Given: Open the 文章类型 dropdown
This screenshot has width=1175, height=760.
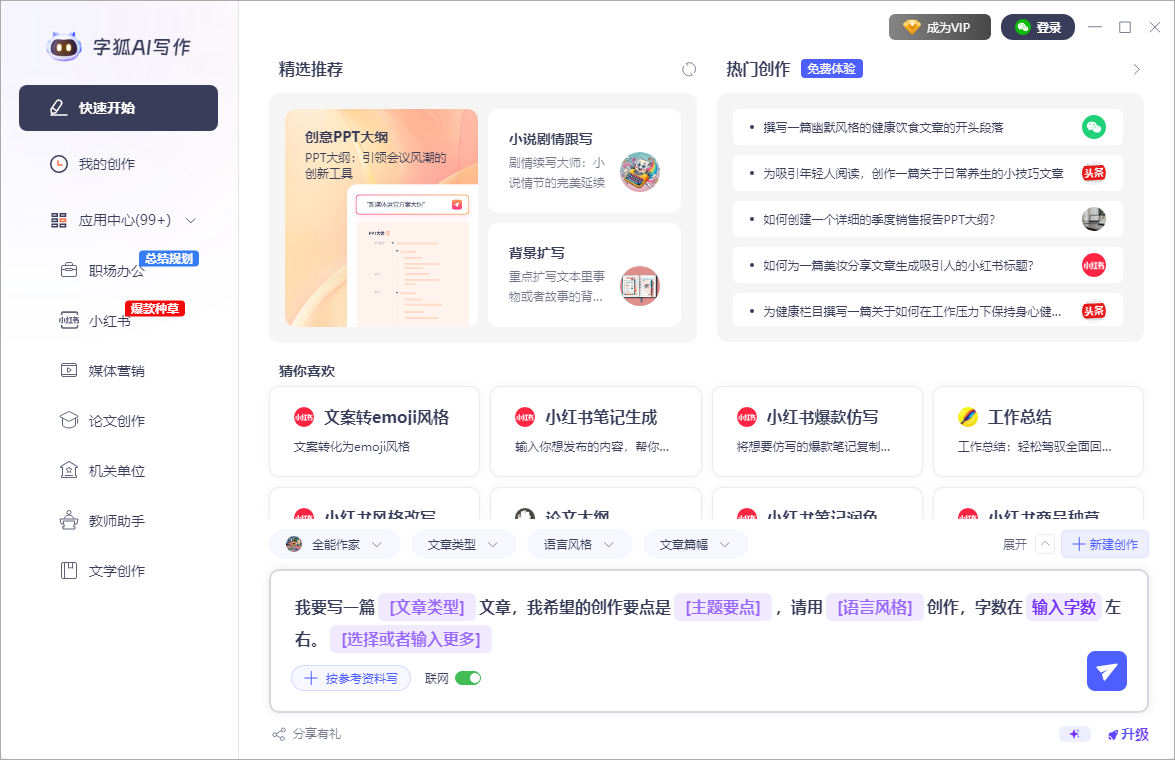Looking at the screenshot, I should click(x=463, y=544).
